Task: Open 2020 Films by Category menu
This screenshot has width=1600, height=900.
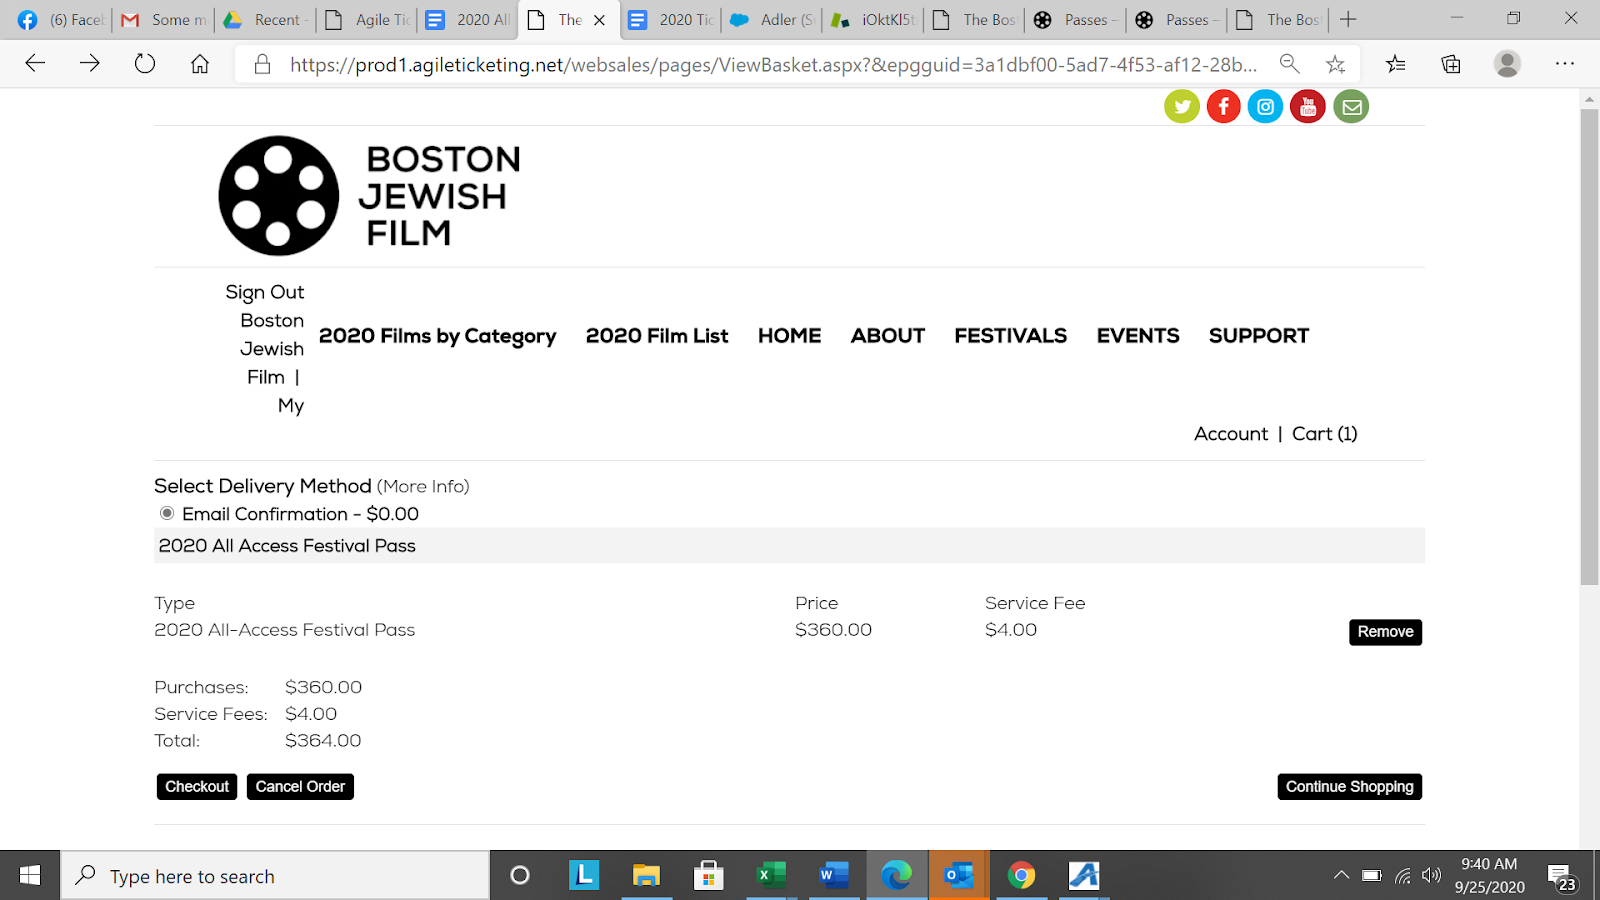Action: pyautogui.click(x=438, y=336)
